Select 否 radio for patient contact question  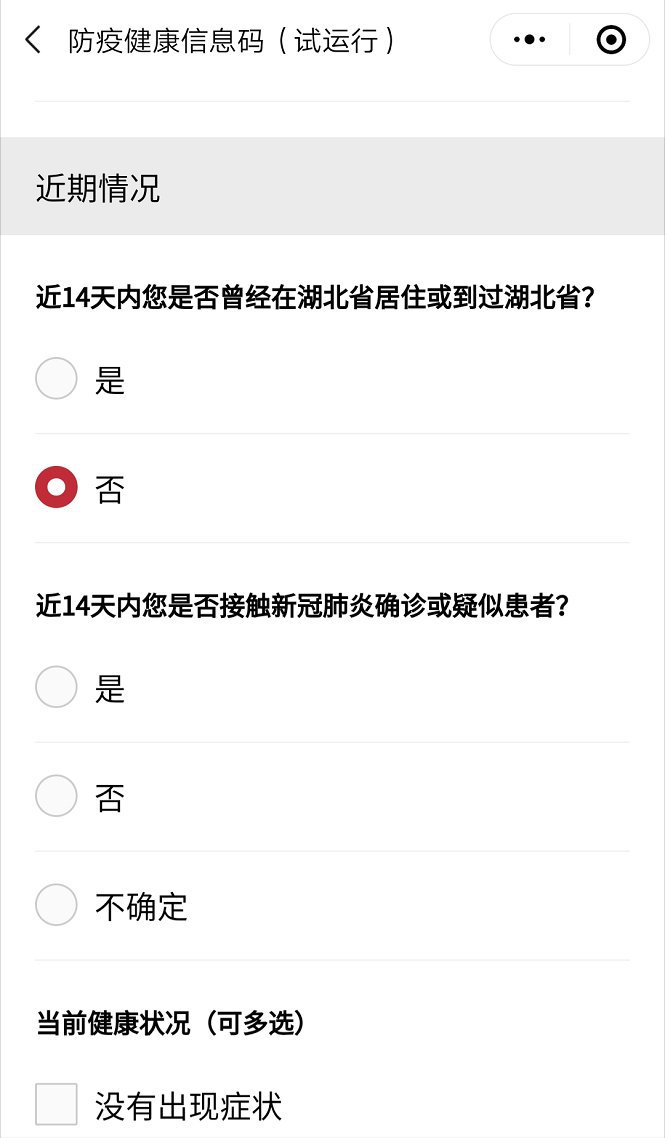56,796
